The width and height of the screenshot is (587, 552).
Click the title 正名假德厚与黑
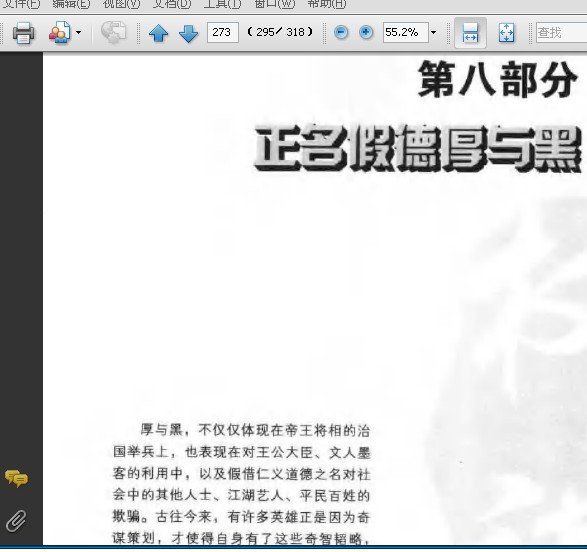(x=418, y=148)
